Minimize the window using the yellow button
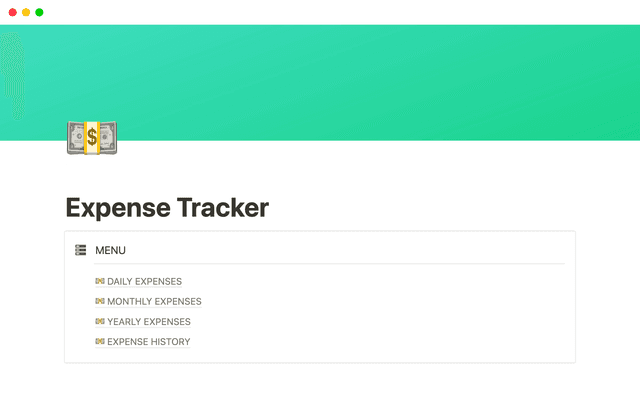 pyautogui.click(x=25, y=12)
